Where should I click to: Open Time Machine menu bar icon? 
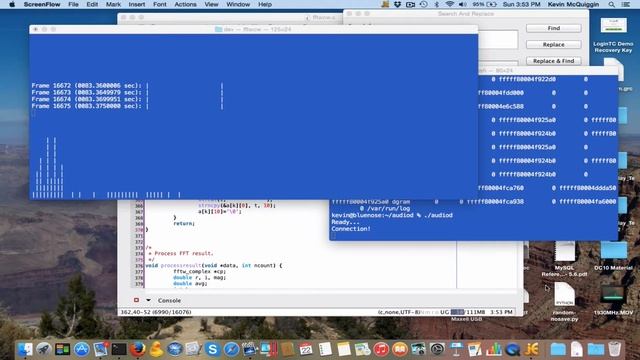(424, 4)
